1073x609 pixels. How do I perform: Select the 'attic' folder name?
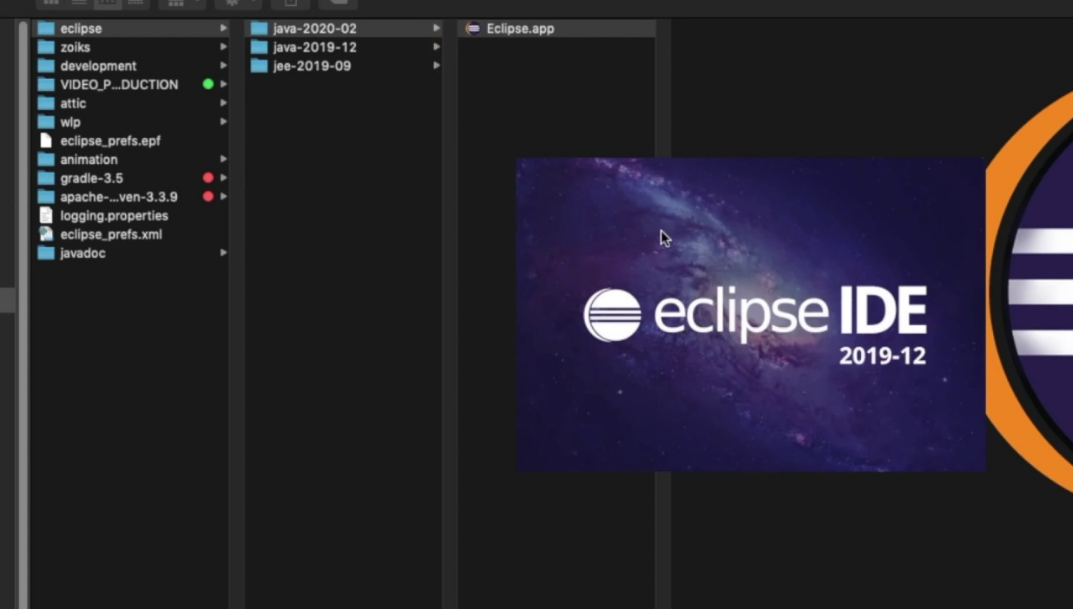tap(73, 103)
